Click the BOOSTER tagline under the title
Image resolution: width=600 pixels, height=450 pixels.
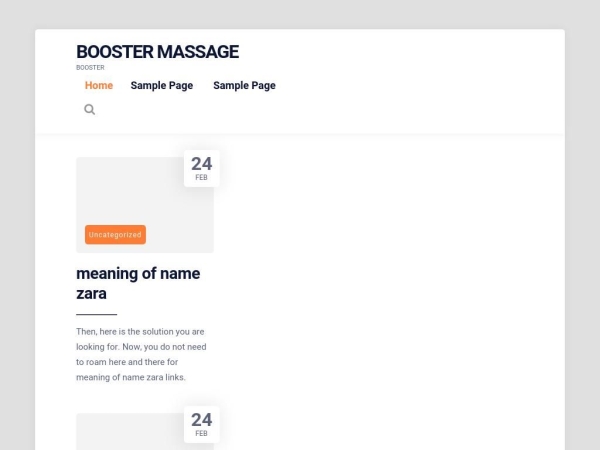point(90,68)
